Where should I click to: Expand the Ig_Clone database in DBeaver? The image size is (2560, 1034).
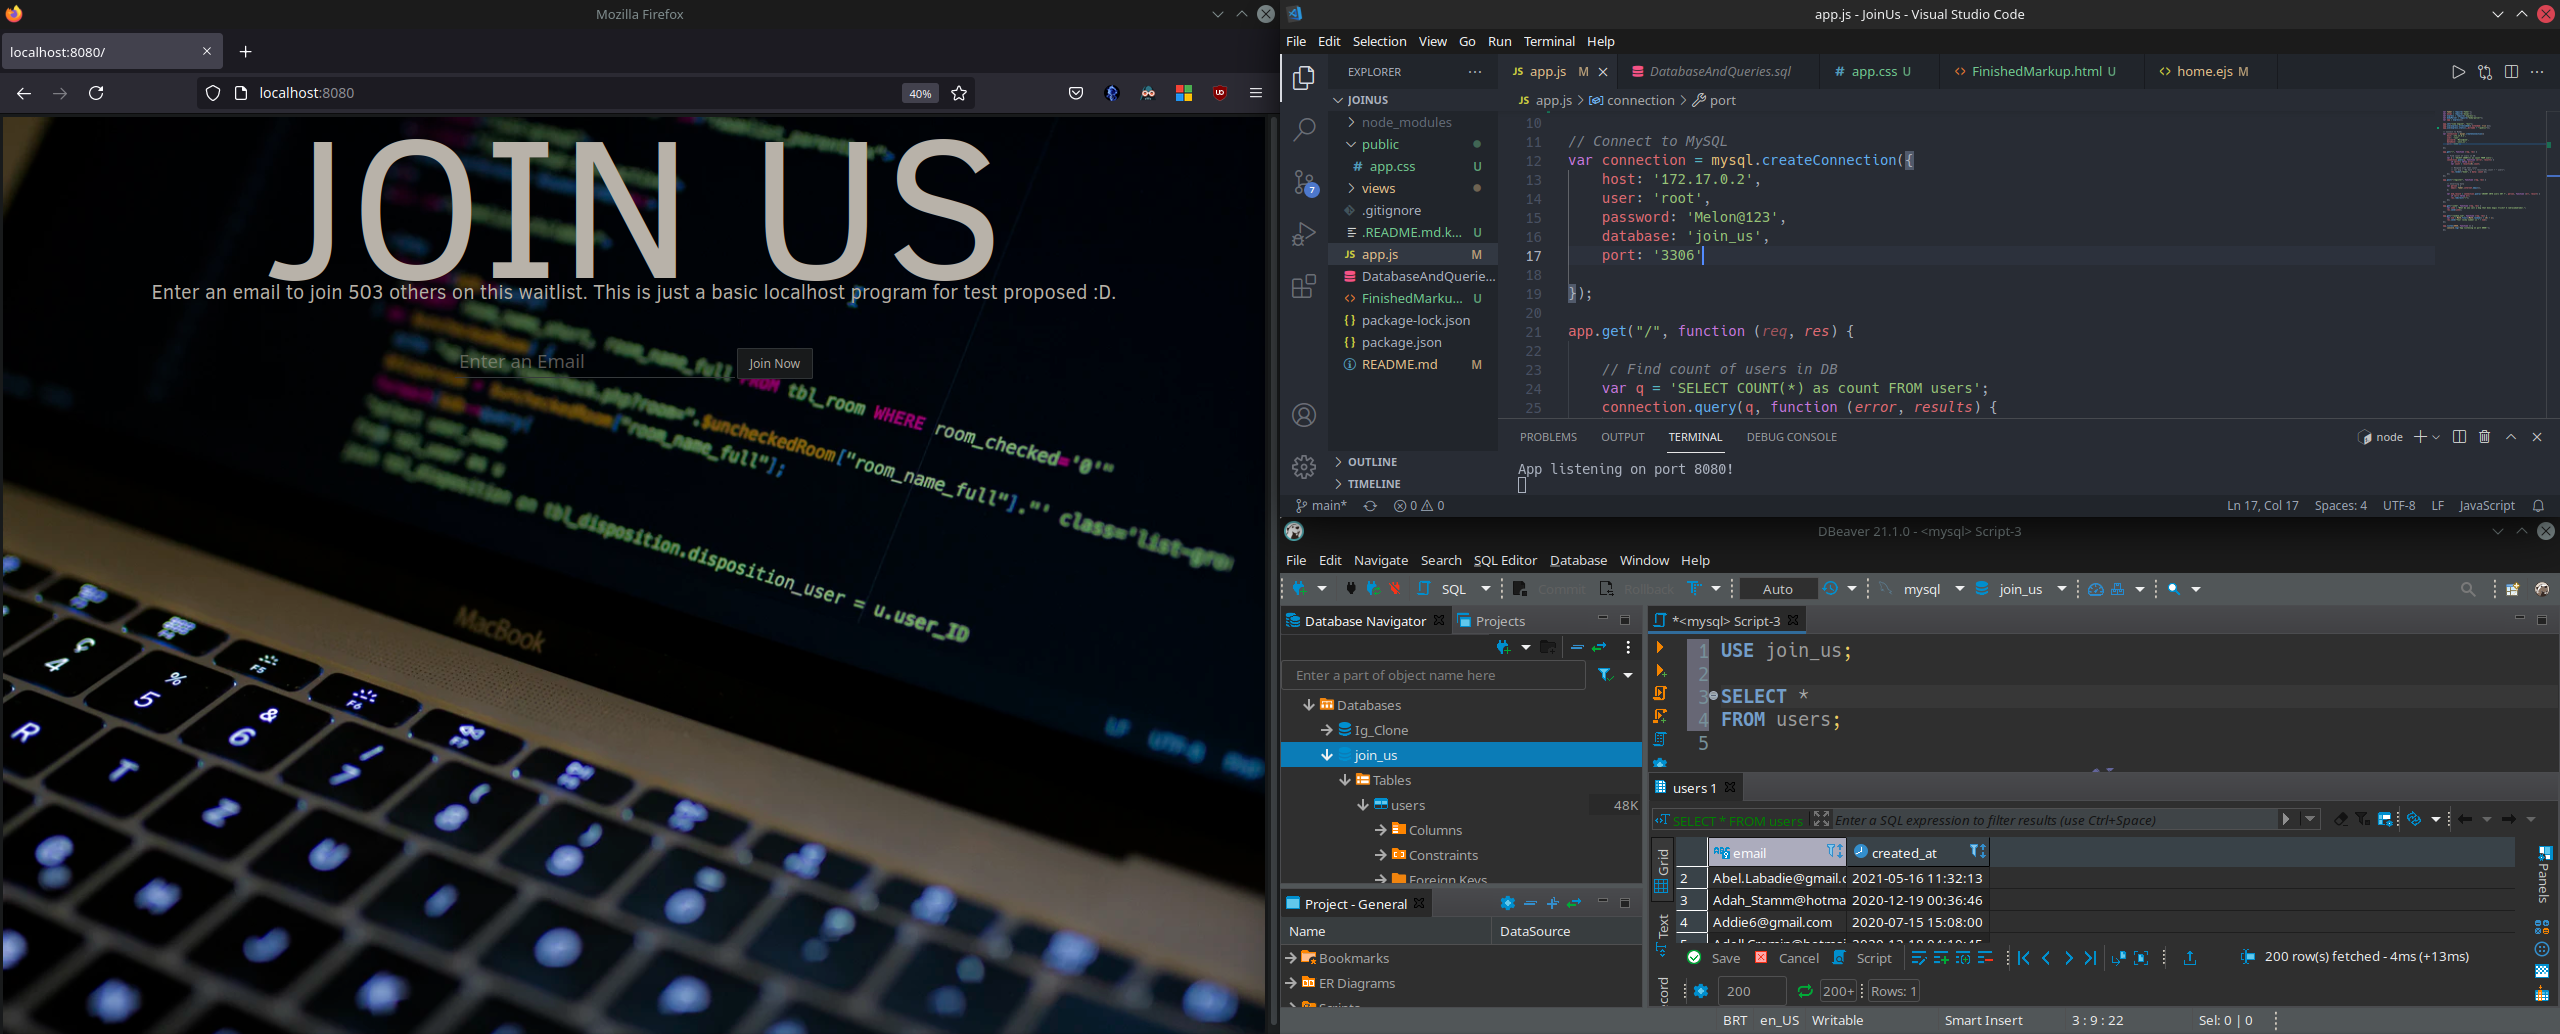click(x=1326, y=730)
